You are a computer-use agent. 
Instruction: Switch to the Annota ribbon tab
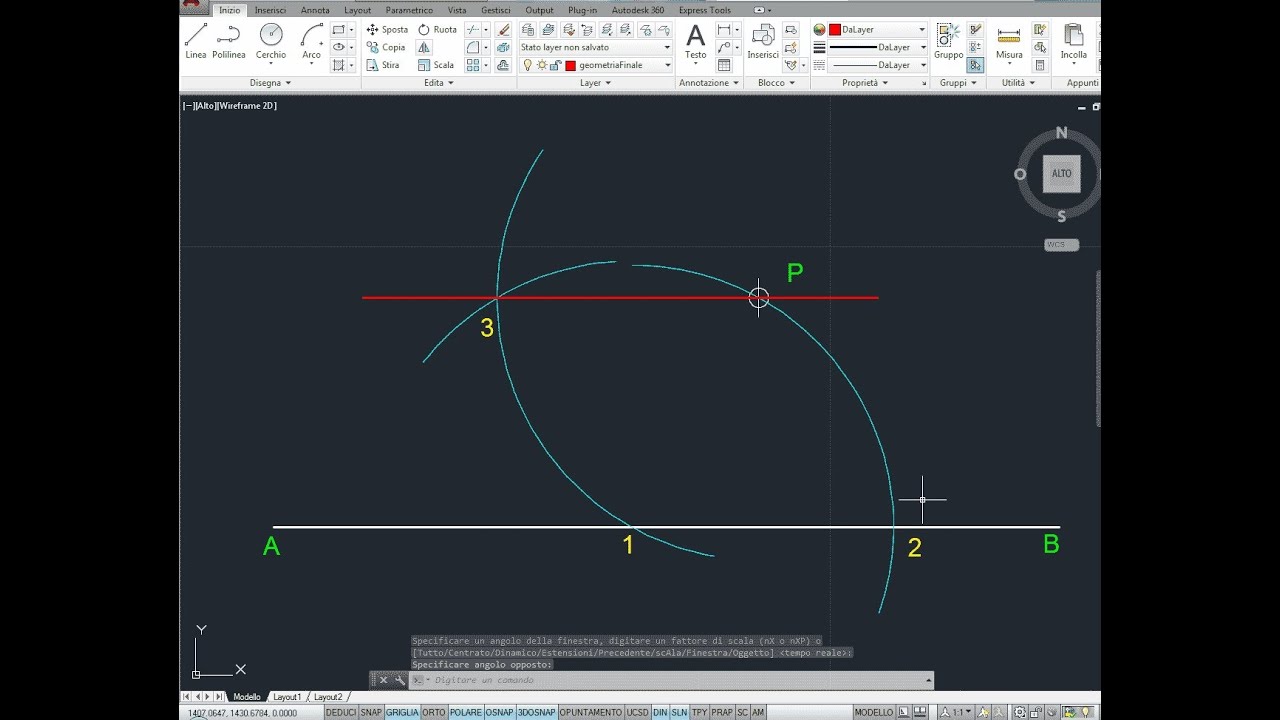click(315, 10)
